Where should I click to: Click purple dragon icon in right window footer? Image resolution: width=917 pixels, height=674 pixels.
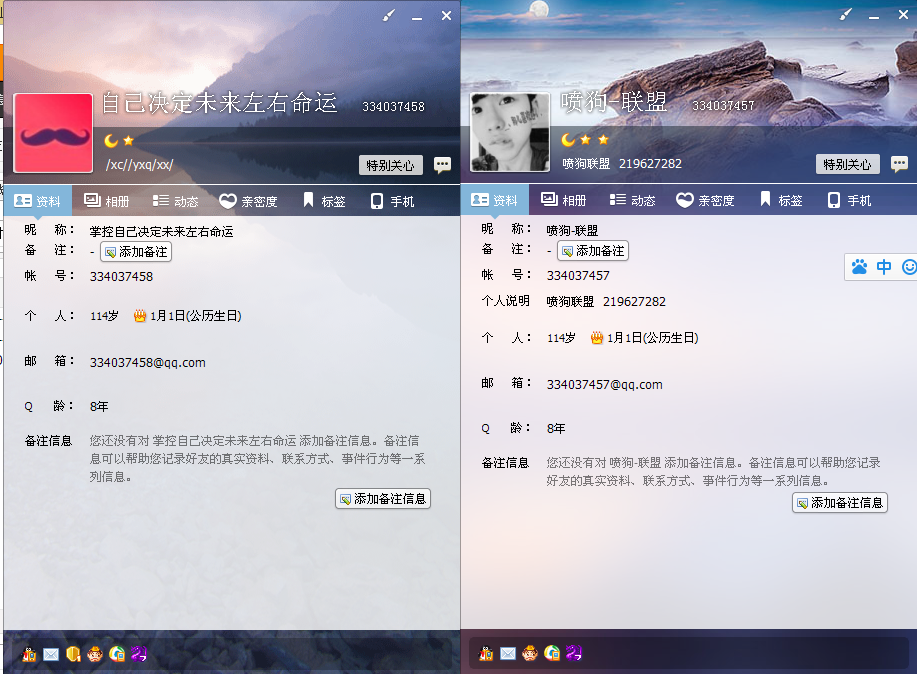click(x=574, y=653)
